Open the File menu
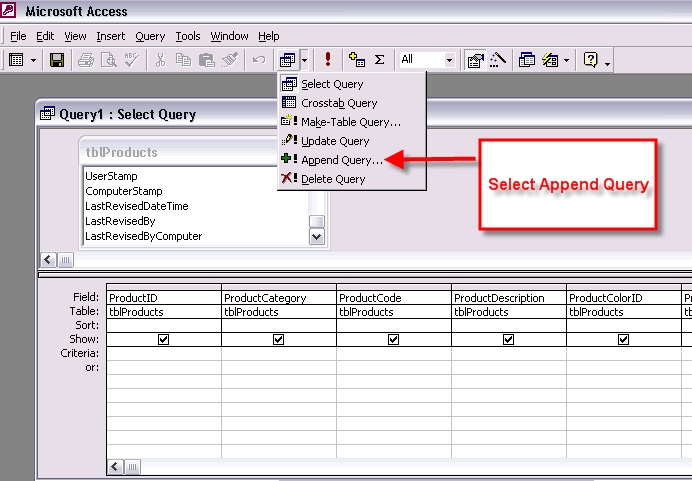The width and height of the screenshot is (692, 481). tap(18, 36)
